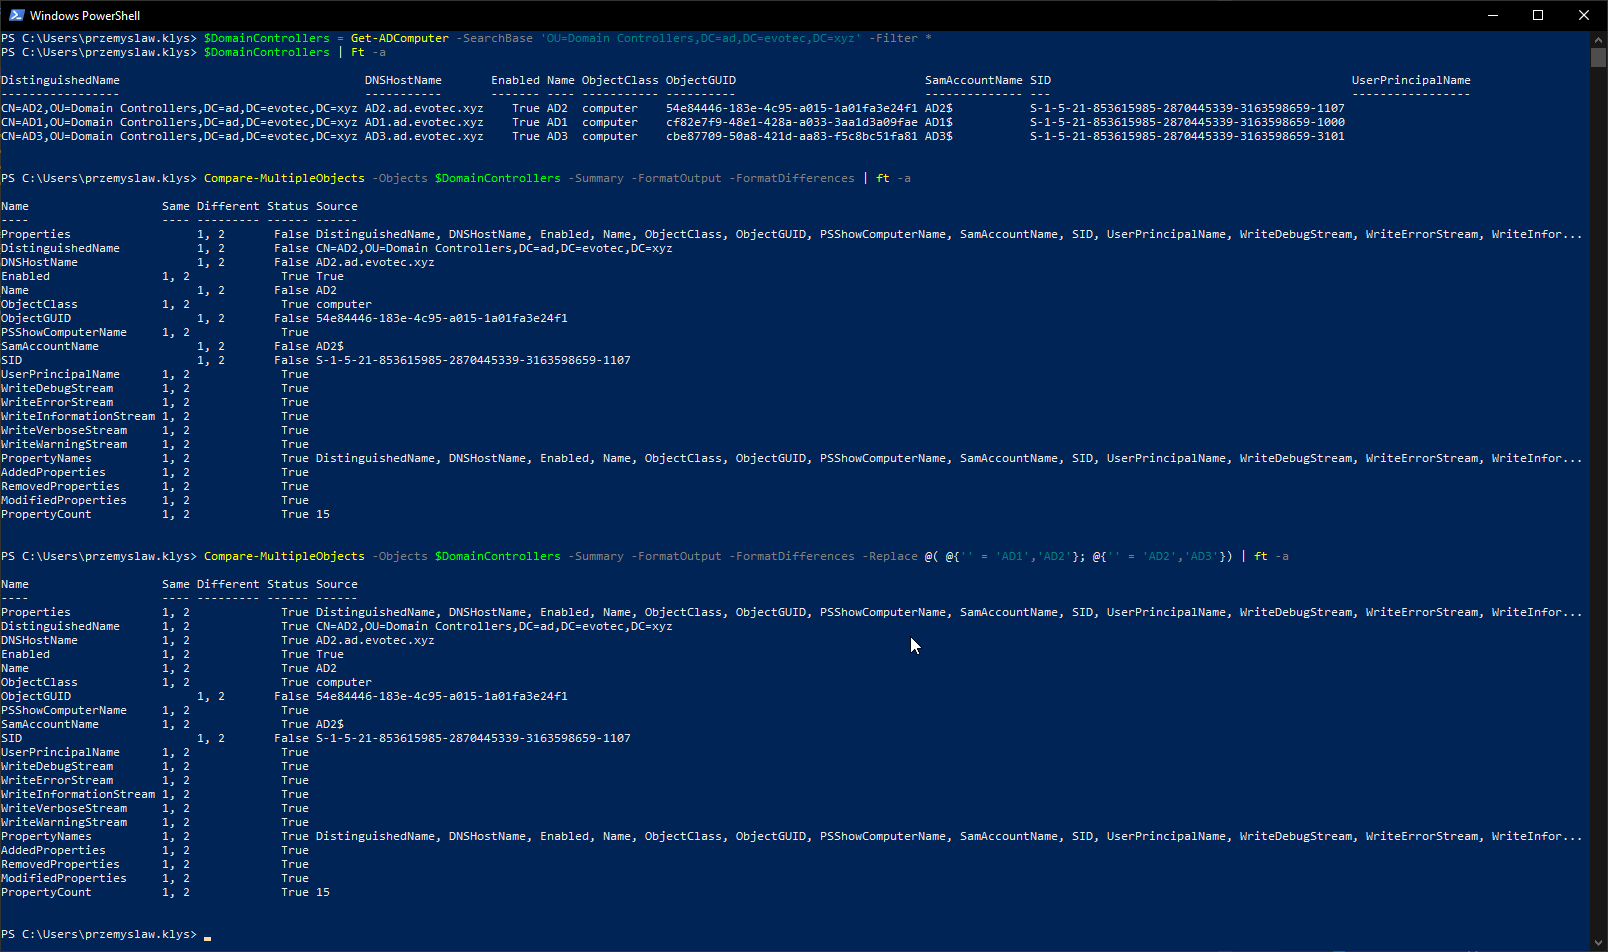Click the minimize button

(1491, 14)
